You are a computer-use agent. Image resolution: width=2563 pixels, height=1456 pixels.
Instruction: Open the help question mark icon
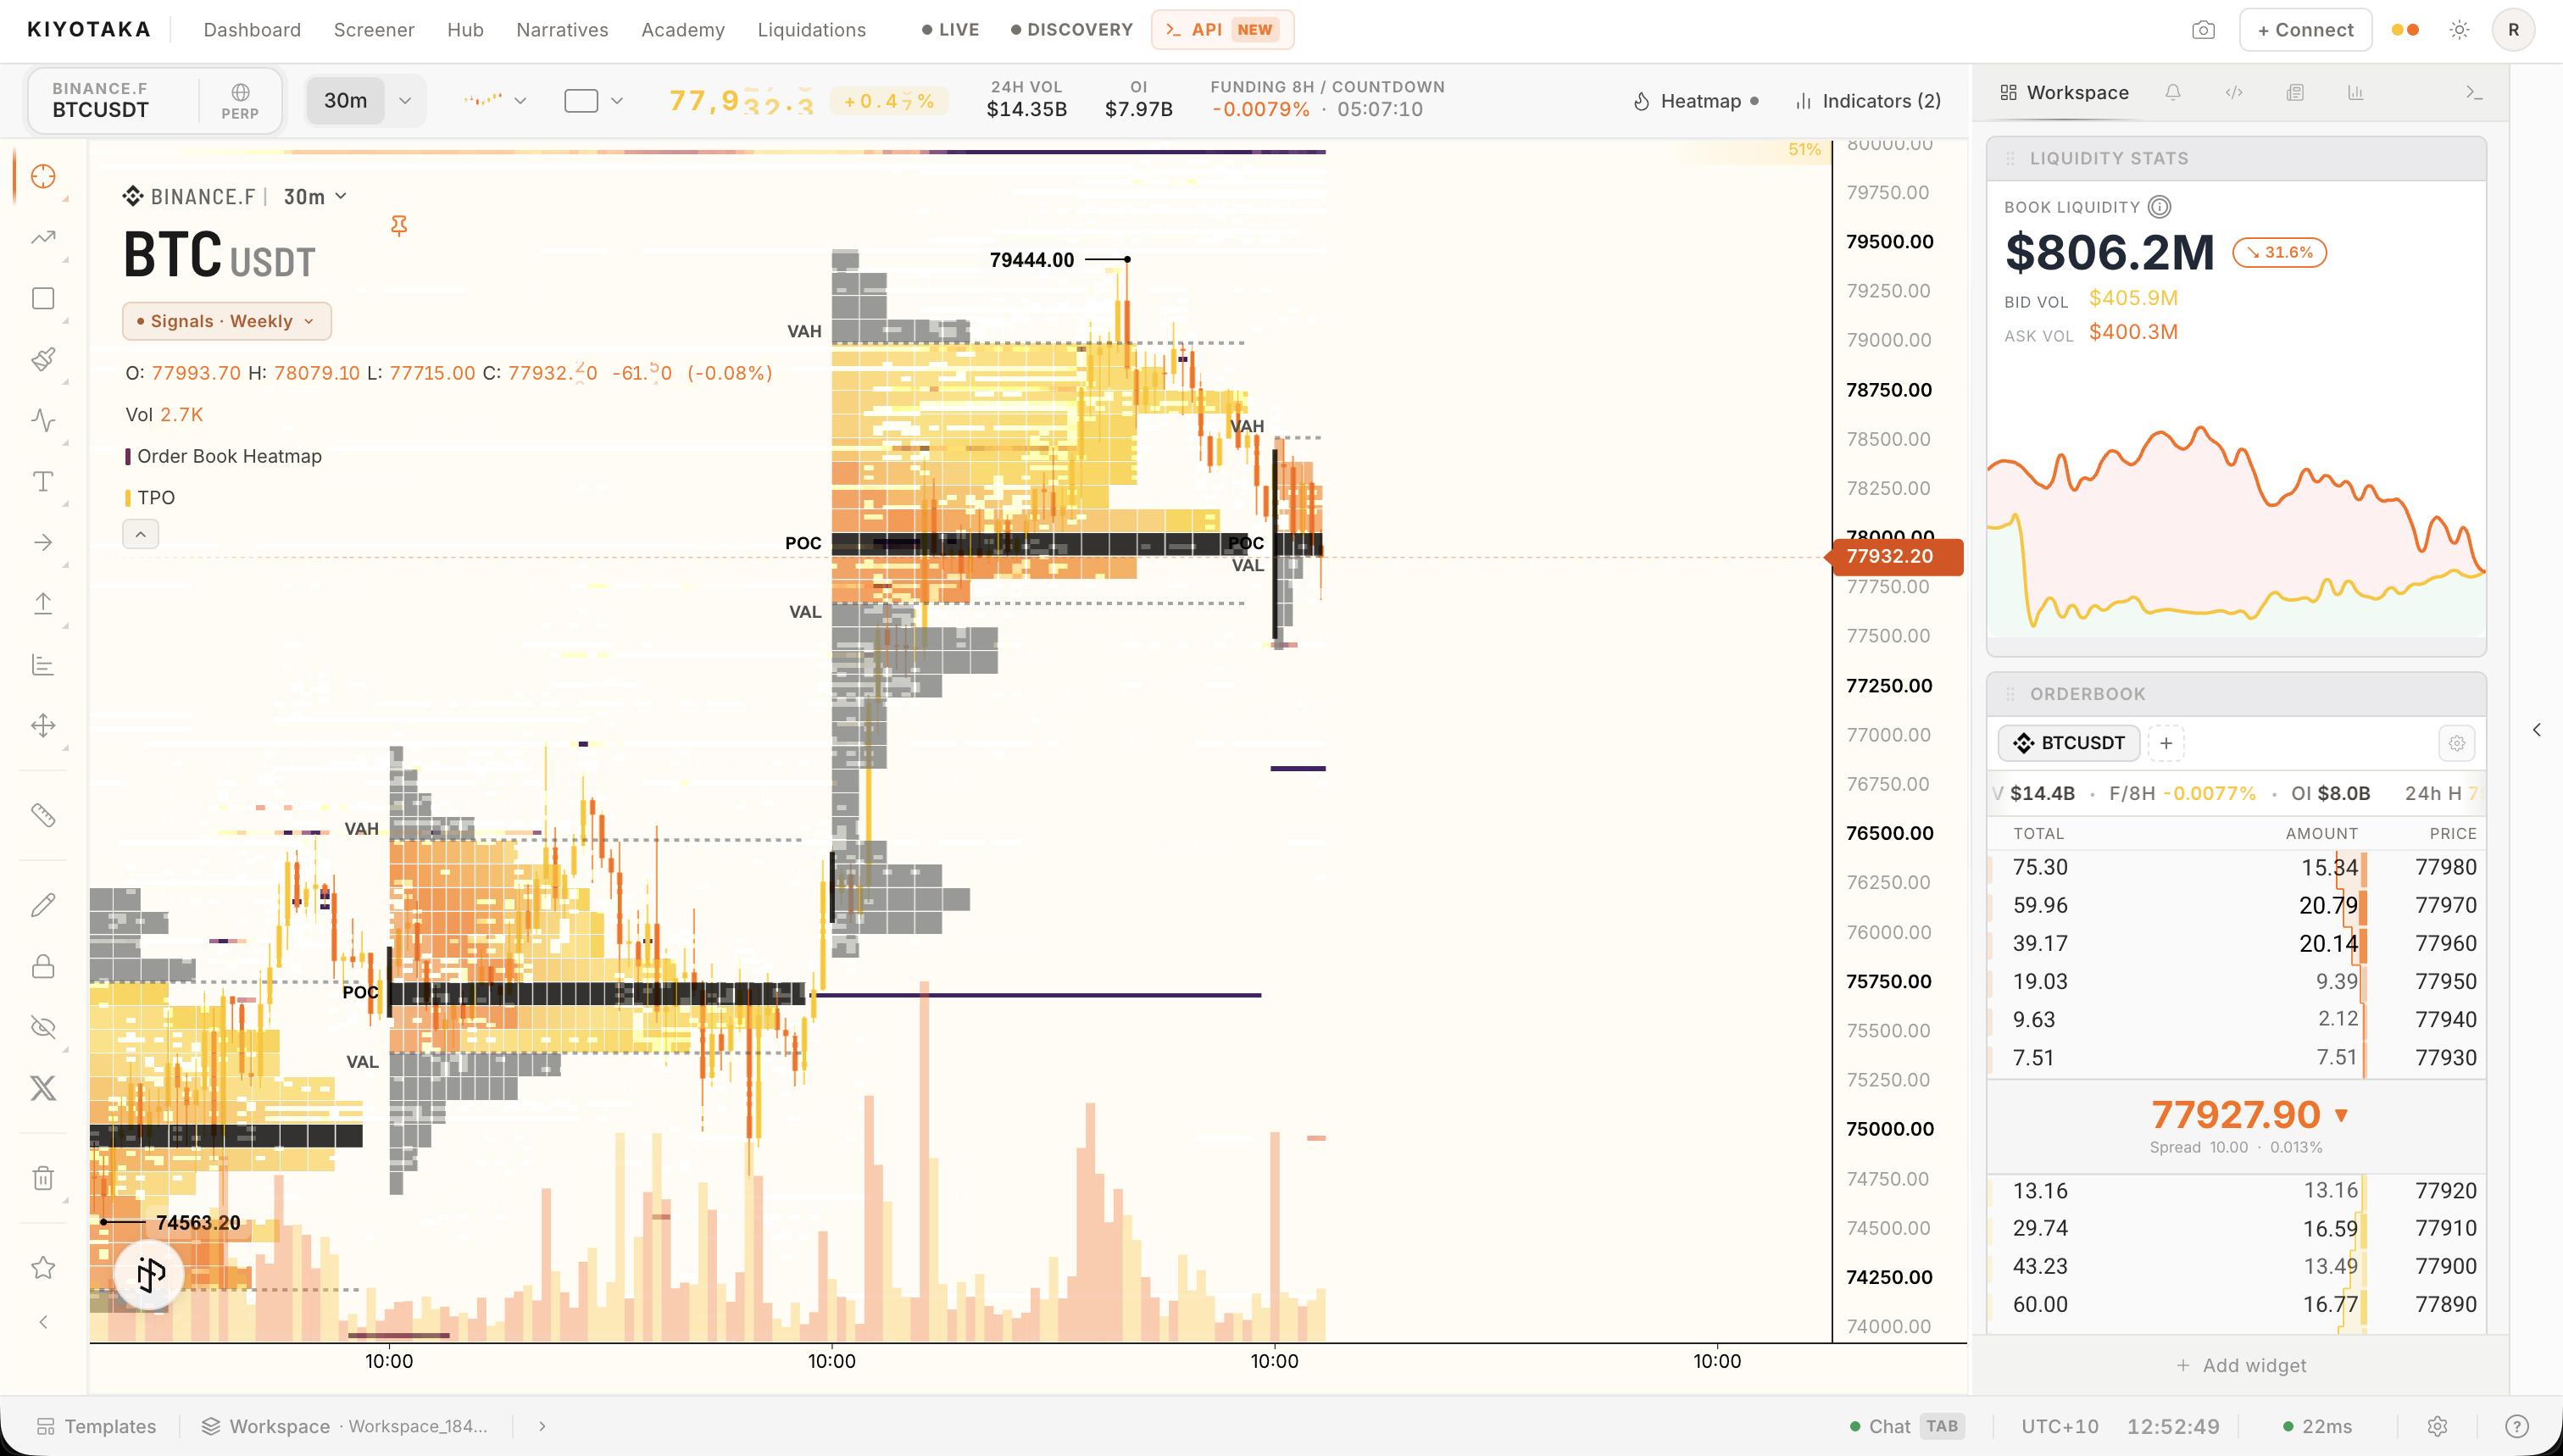[2517, 1427]
